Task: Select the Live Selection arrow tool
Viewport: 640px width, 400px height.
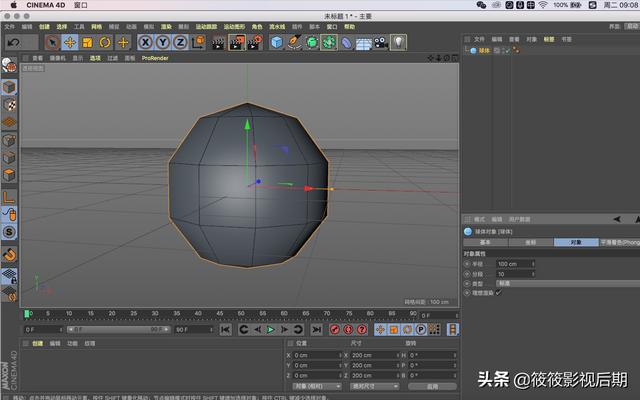Action: (52, 42)
